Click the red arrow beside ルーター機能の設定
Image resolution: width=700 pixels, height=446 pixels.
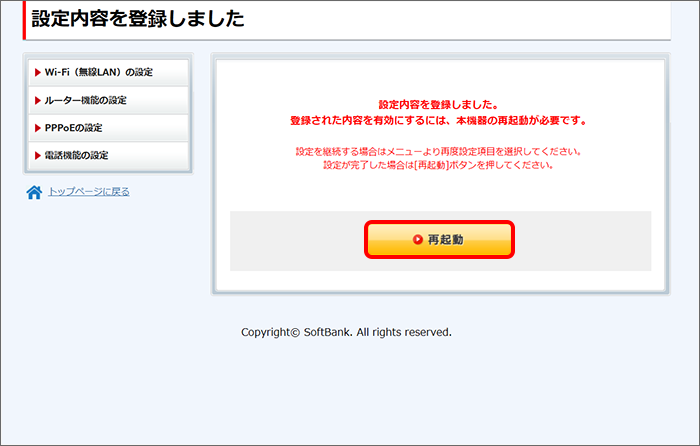pyautogui.click(x=38, y=100)
